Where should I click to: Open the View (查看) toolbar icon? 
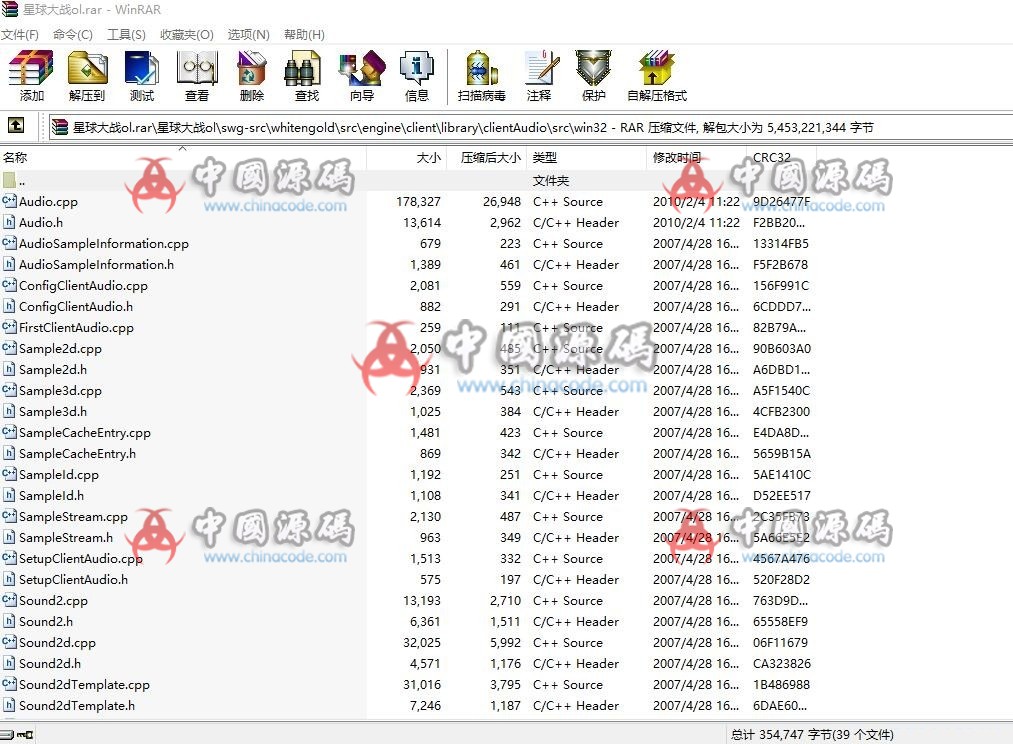(x=197, y=76)
